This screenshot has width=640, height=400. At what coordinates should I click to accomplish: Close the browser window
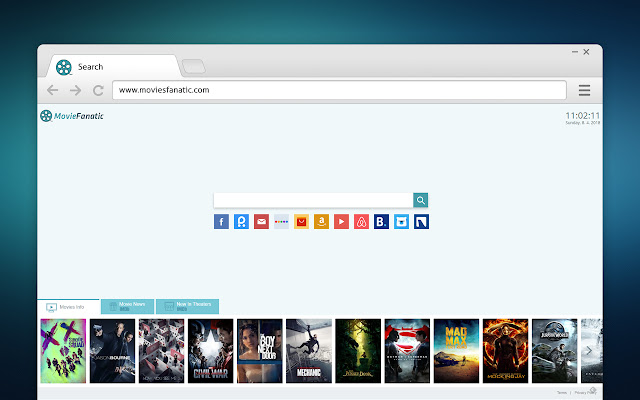(586, 52)
